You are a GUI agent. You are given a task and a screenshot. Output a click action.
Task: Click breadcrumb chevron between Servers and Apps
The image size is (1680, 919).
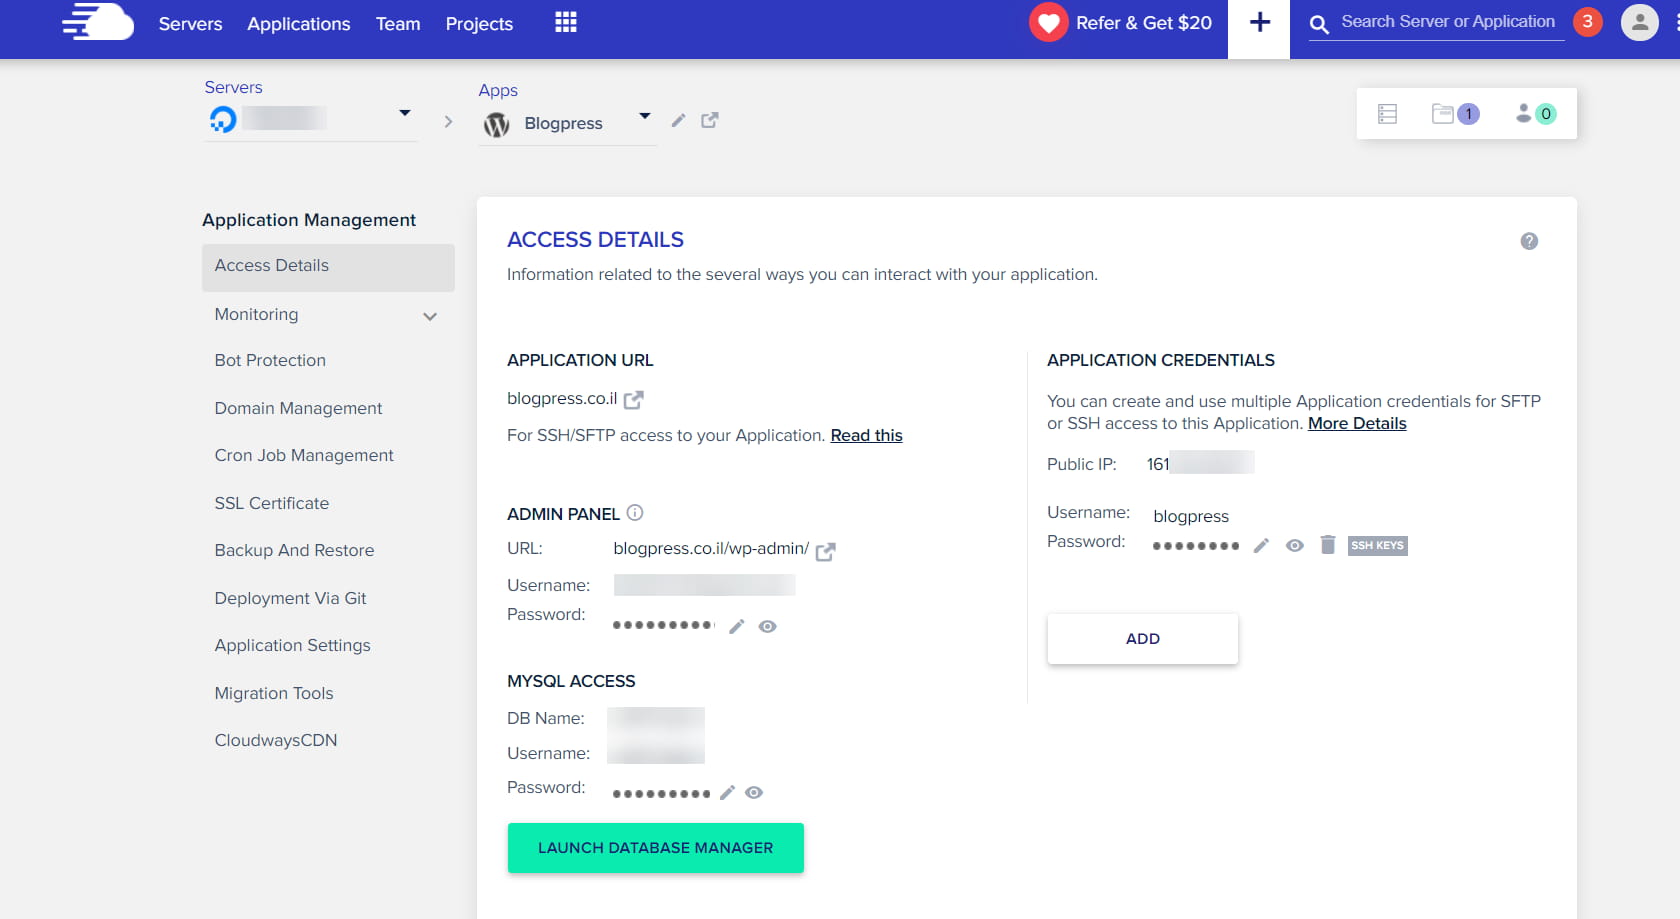[x=448, y=122]
